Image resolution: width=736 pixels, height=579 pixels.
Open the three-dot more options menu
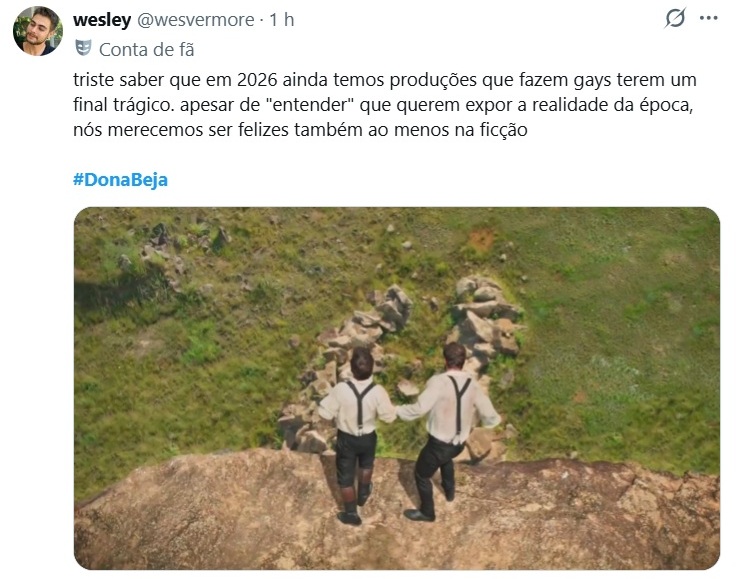point(708,18)
